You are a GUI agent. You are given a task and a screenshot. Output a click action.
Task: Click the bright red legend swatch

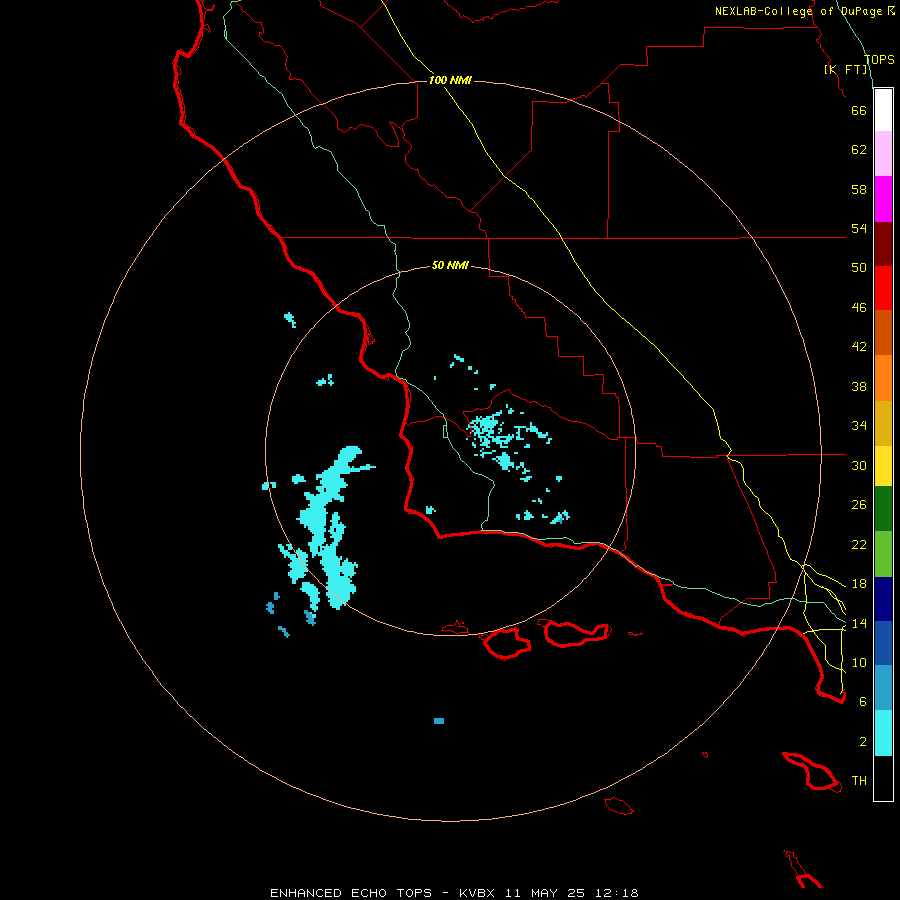coord(883,288)
